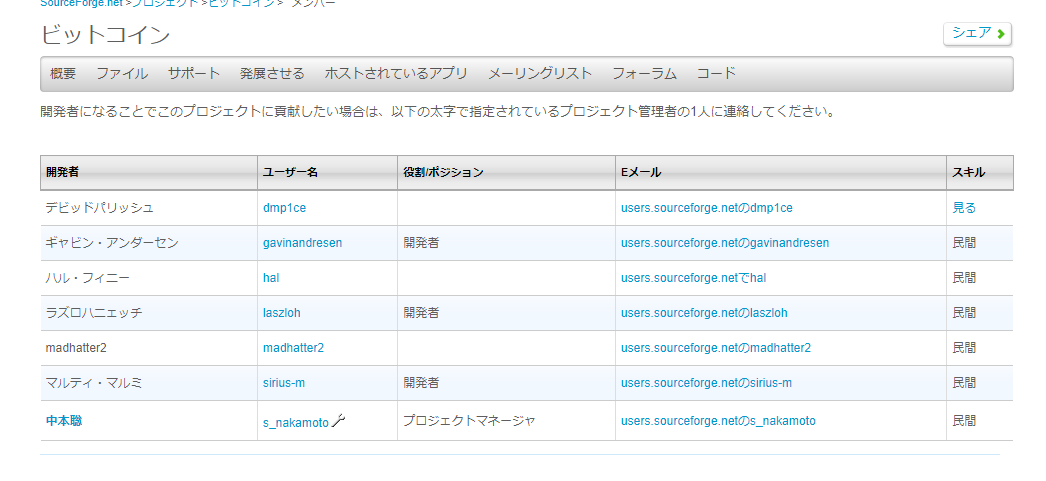The height and width of the screenshot is (481, 1046).
Task: Select the コード tab
Action: 716,73
